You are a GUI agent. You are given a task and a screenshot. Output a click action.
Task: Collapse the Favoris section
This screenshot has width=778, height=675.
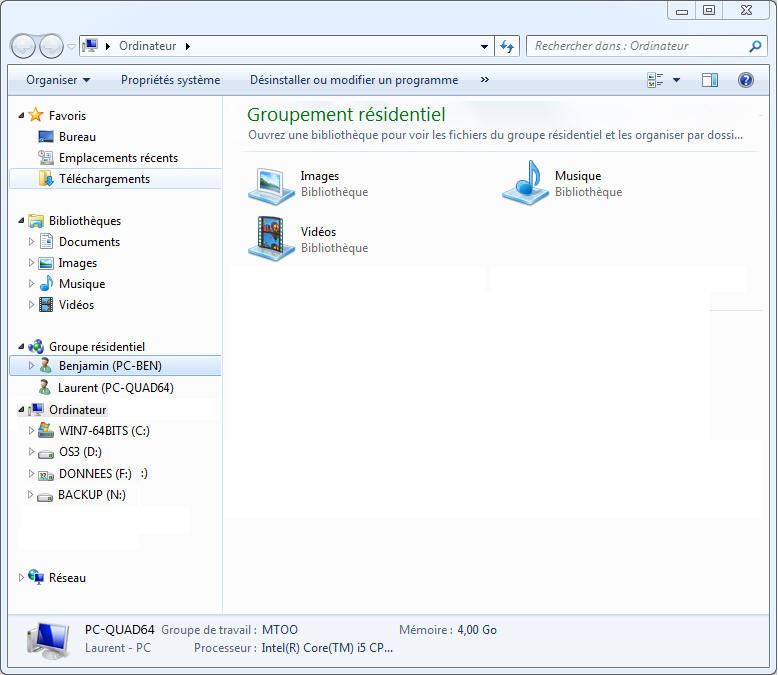pos(22,116)
